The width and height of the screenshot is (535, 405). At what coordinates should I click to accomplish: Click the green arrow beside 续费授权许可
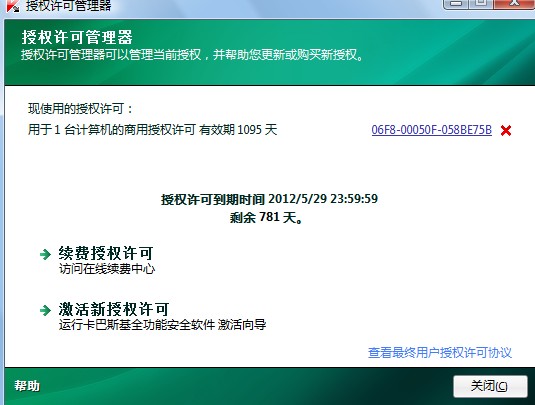45,254
